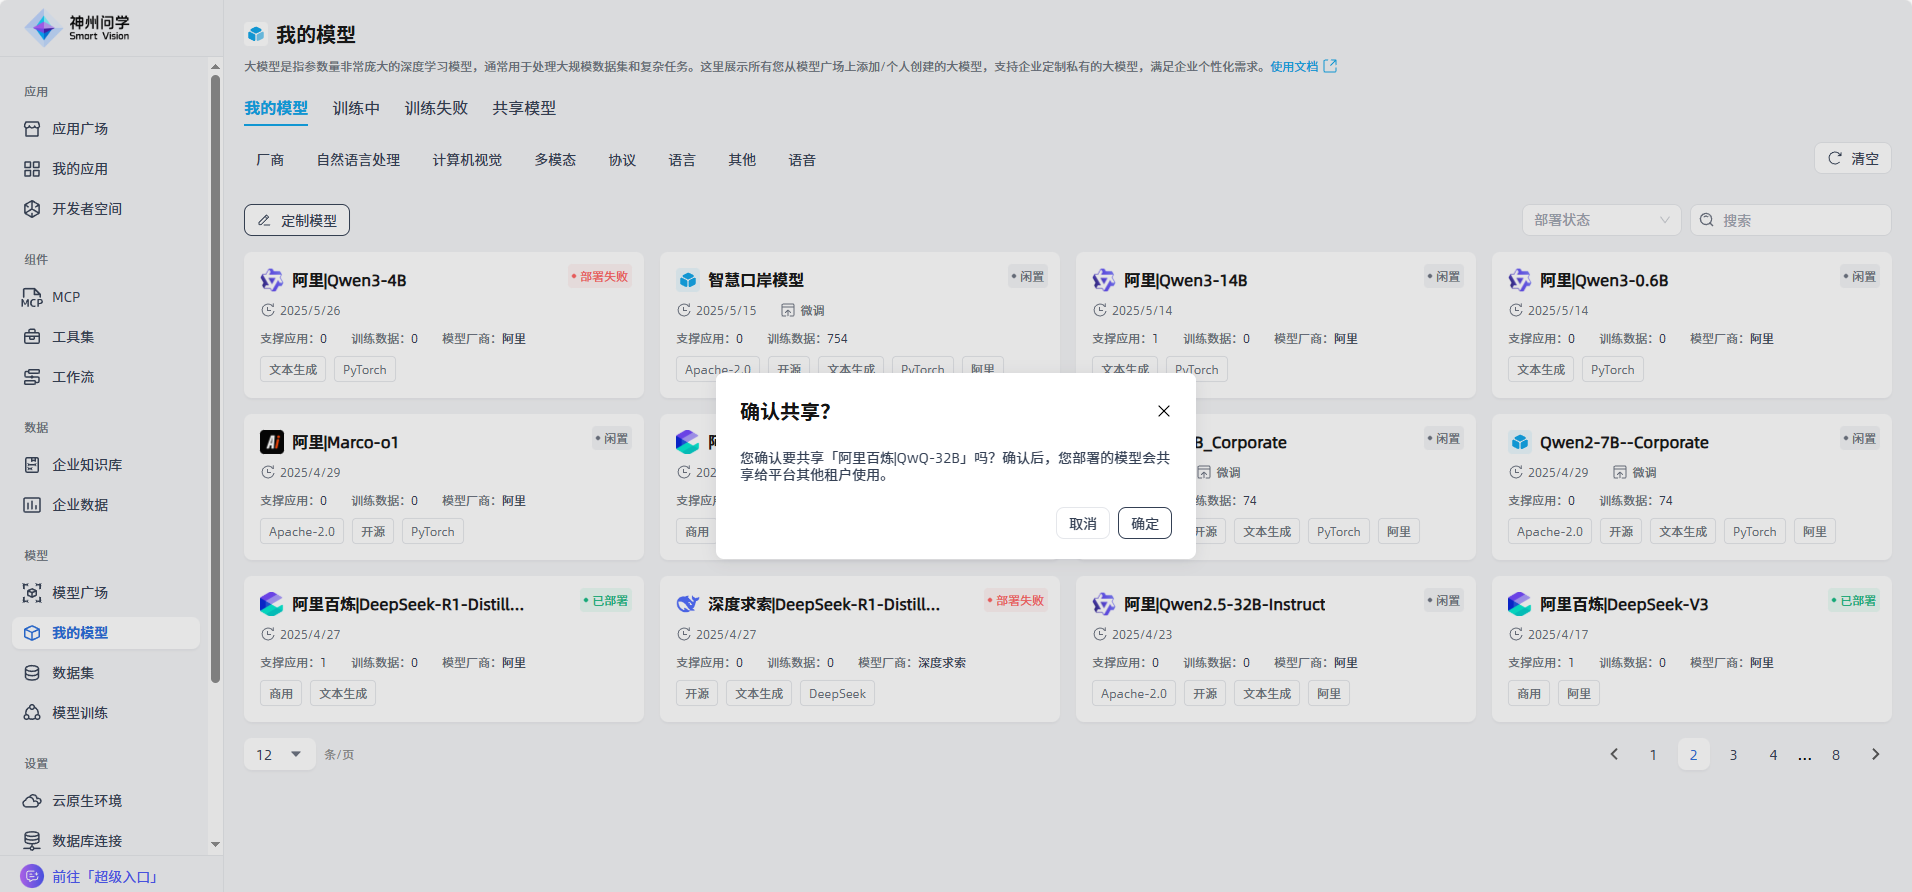Image resolution: width=1912 pixels, height=892 pixels.
Task: Go to the next page arrow
Action: point(1875,754)
